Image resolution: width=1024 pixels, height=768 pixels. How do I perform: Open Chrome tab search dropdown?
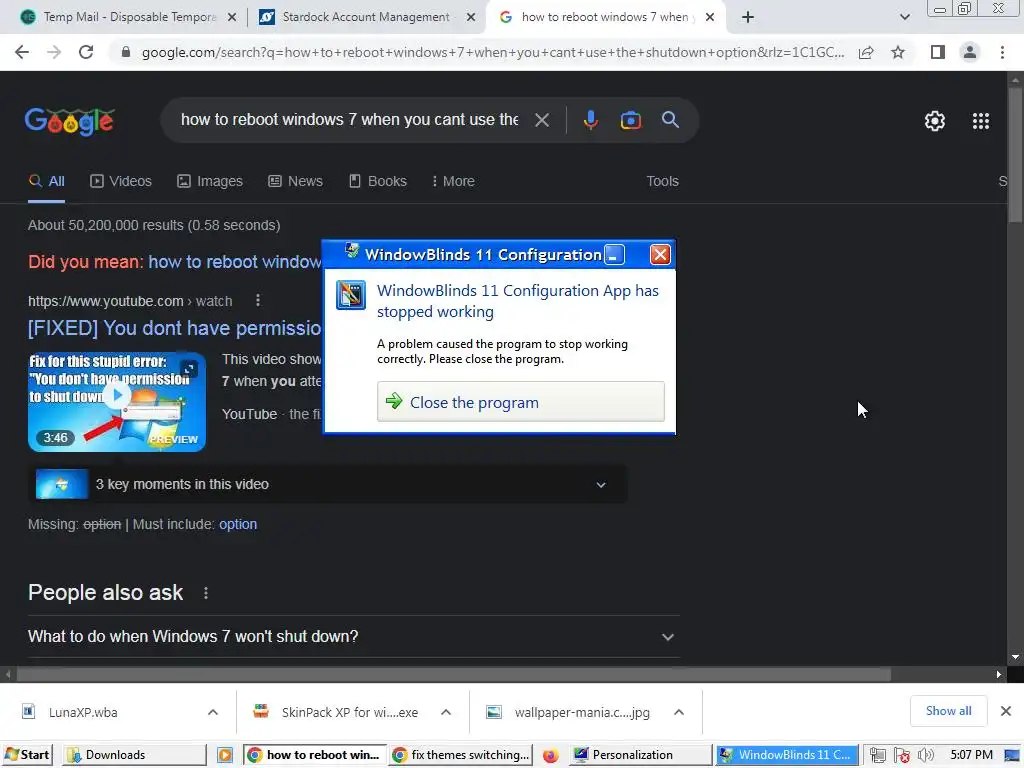coord(904,18)
